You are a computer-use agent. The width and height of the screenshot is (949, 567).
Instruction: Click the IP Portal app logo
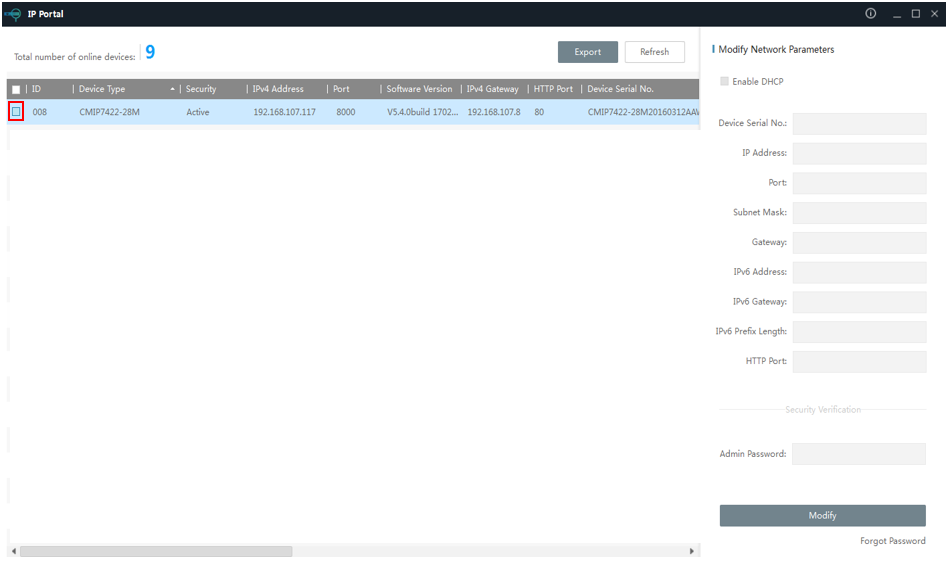click(x=13, y=13)
